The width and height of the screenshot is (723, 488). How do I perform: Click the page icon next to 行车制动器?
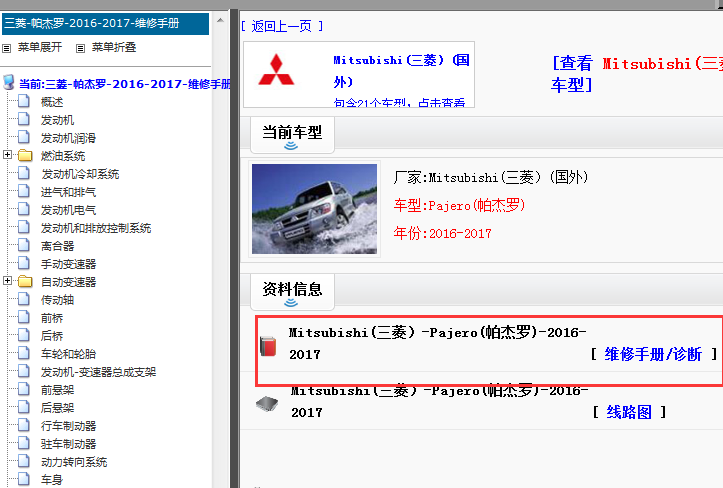click(24, 425)
